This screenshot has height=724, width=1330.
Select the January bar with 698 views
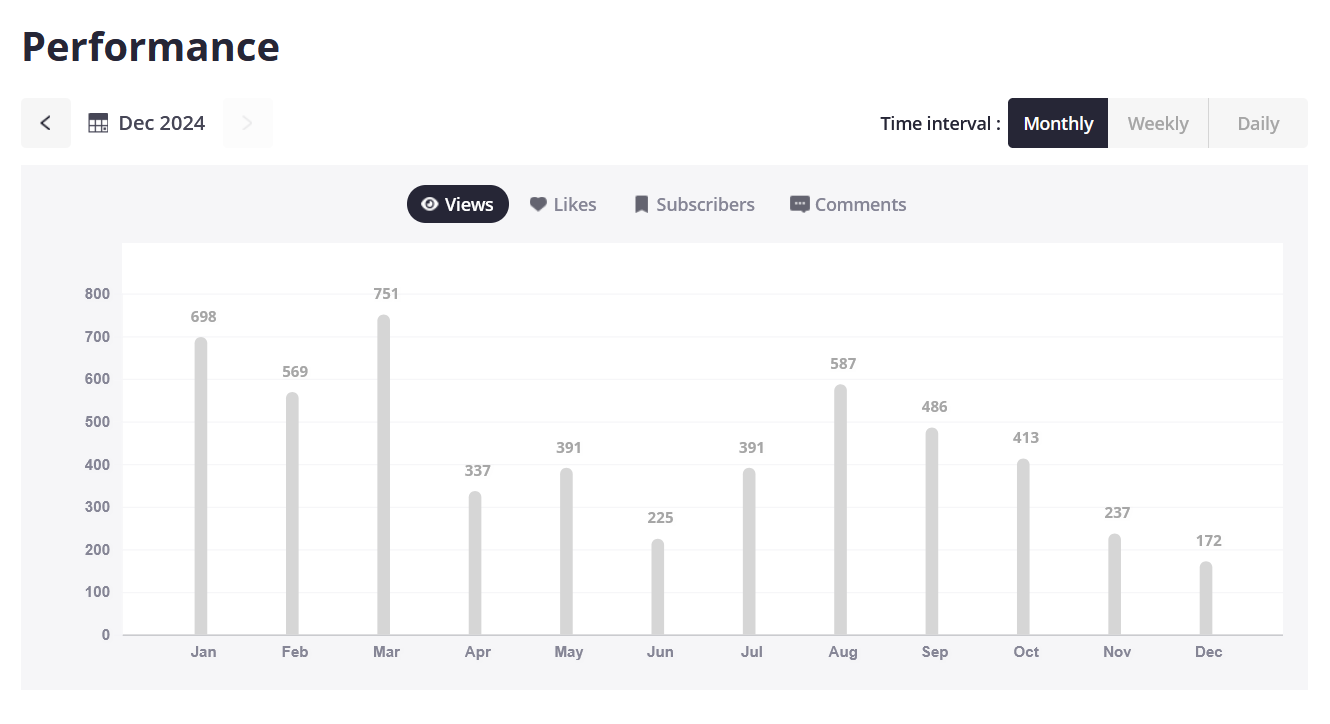point(201,486)
